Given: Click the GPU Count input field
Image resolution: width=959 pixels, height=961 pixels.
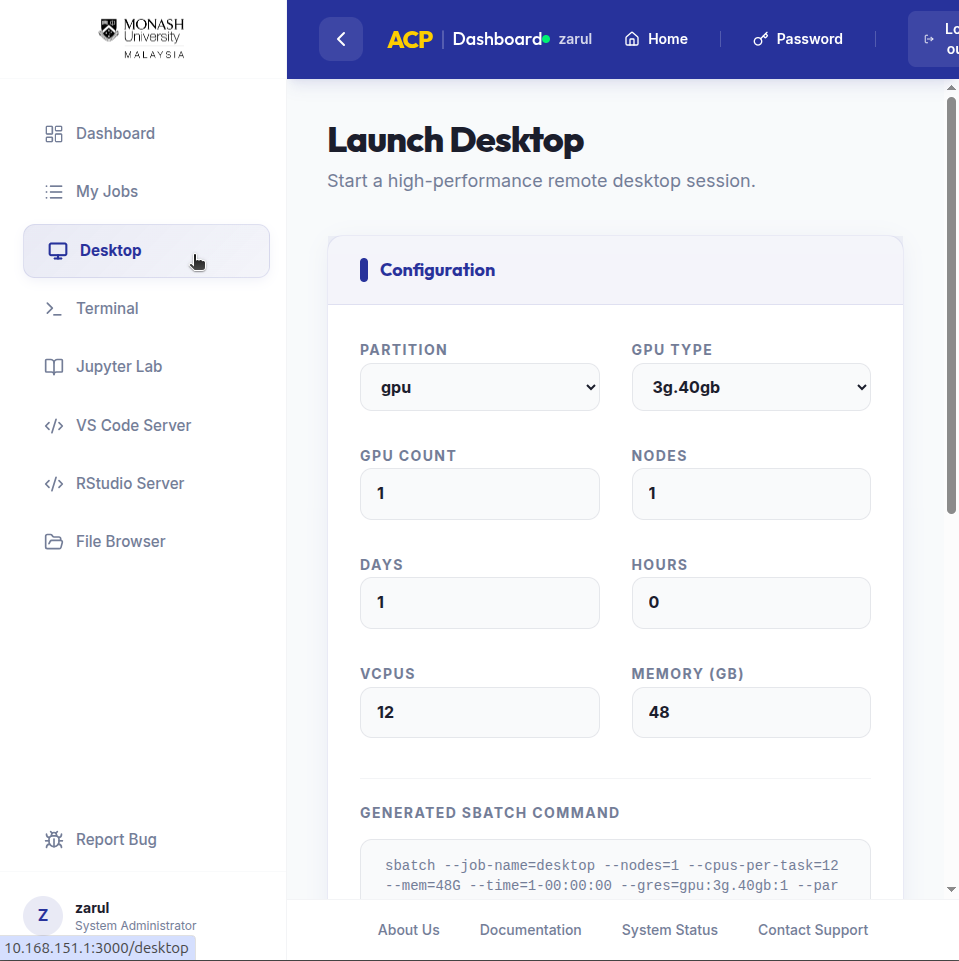Looking at the screenshot, I should (x=479, y=494).
